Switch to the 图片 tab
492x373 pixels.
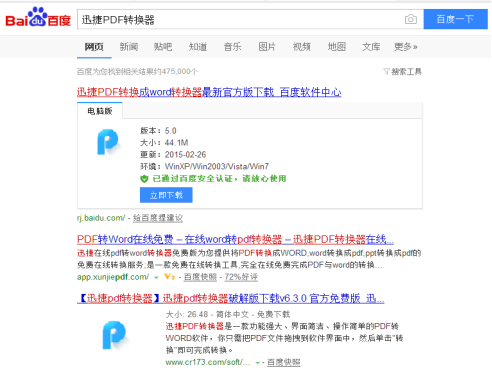(x=267, y=47)
